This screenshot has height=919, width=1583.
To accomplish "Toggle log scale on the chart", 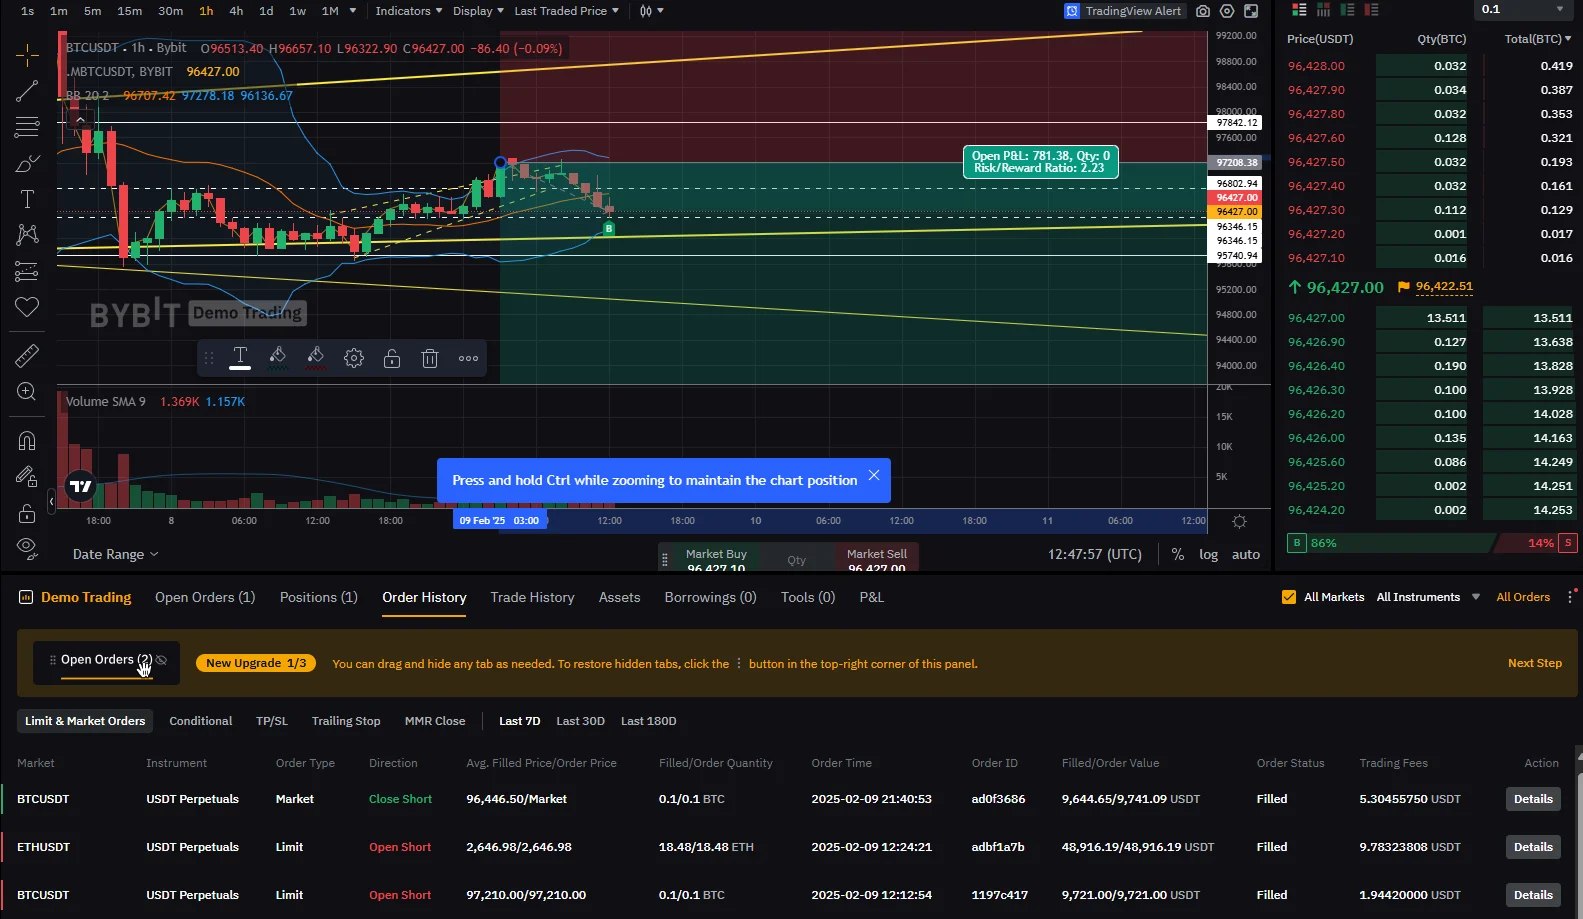I will click(1209, 554).
